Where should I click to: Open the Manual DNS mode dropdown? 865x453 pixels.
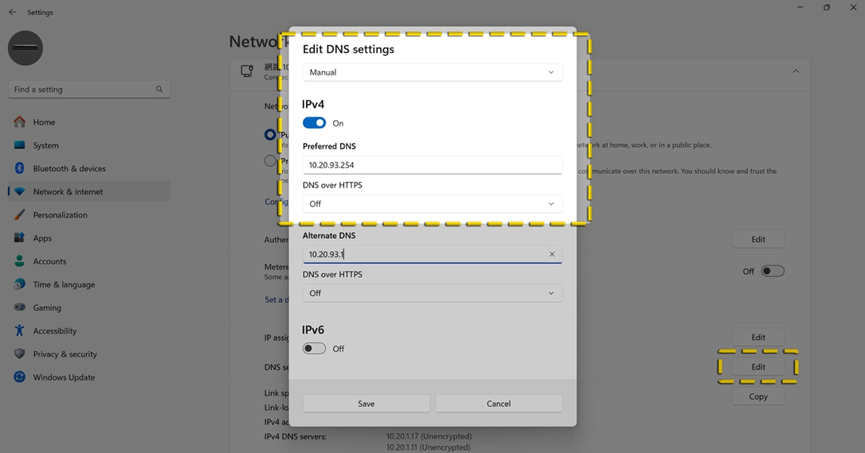[x=432, y=72]
